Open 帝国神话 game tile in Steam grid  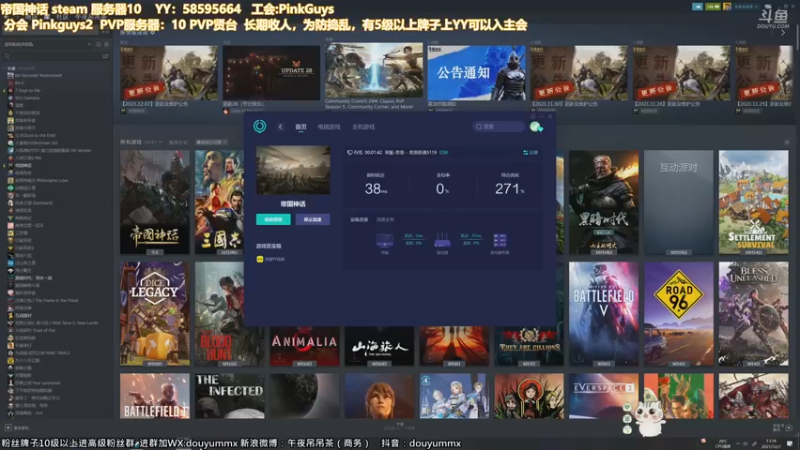pyautogui.click(x=155, y=202)
